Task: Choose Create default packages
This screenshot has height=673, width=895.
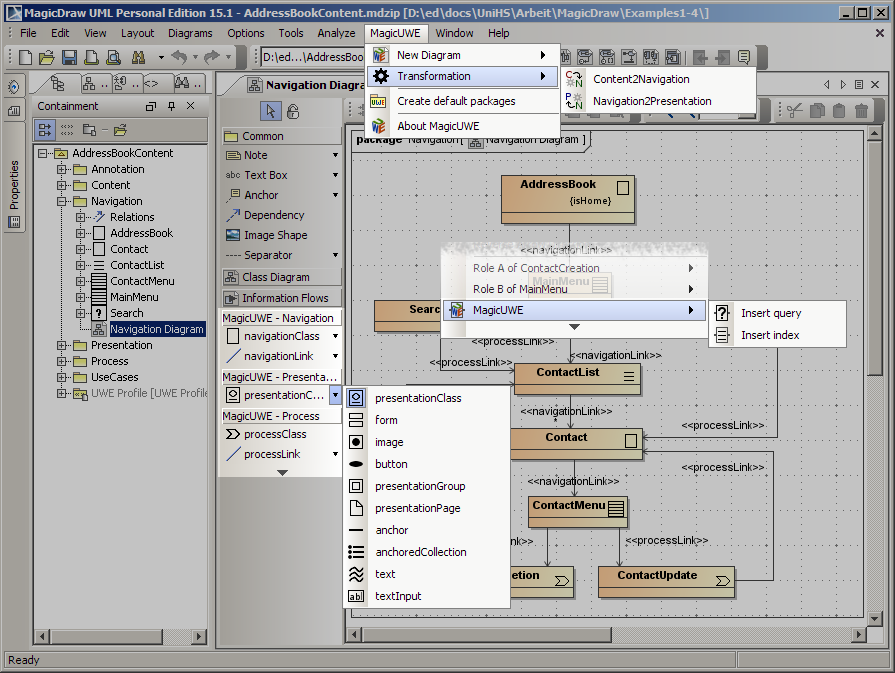Action: click(462, 101)
